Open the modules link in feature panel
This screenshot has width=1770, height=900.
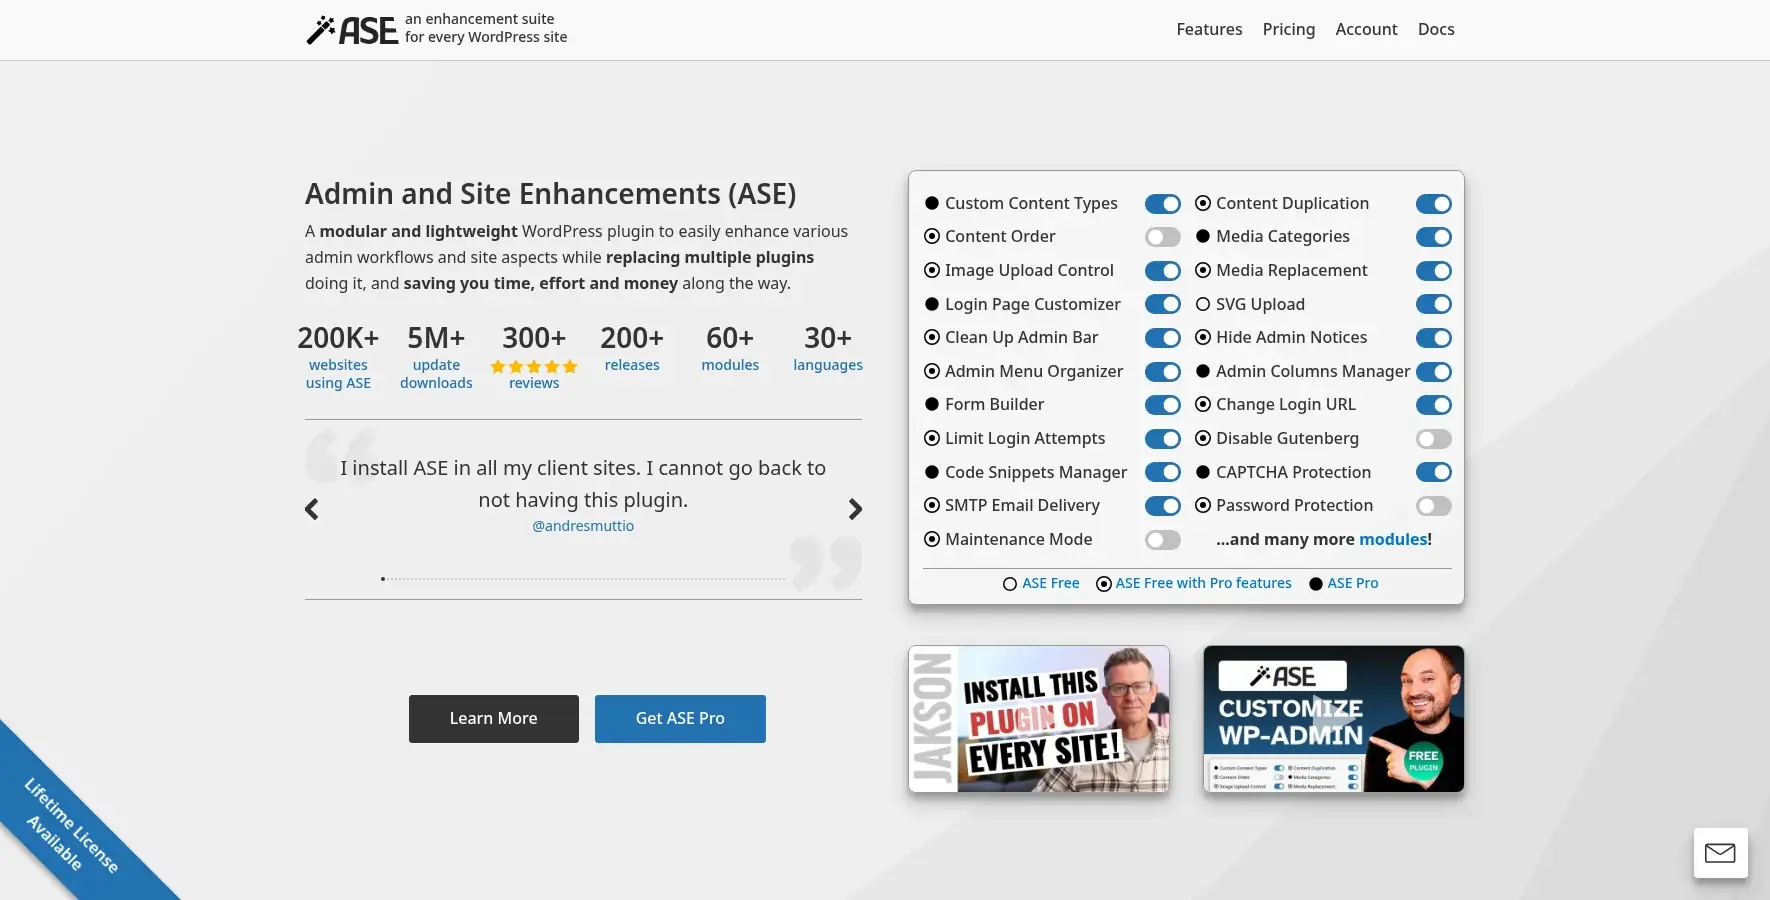(1393, 539)
